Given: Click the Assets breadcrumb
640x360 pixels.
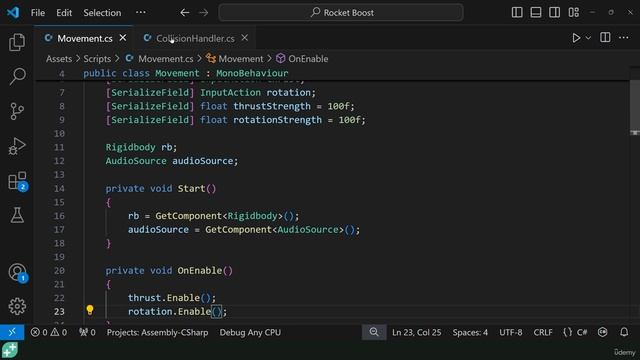Looking at the screenshot, I should [59, 59].
